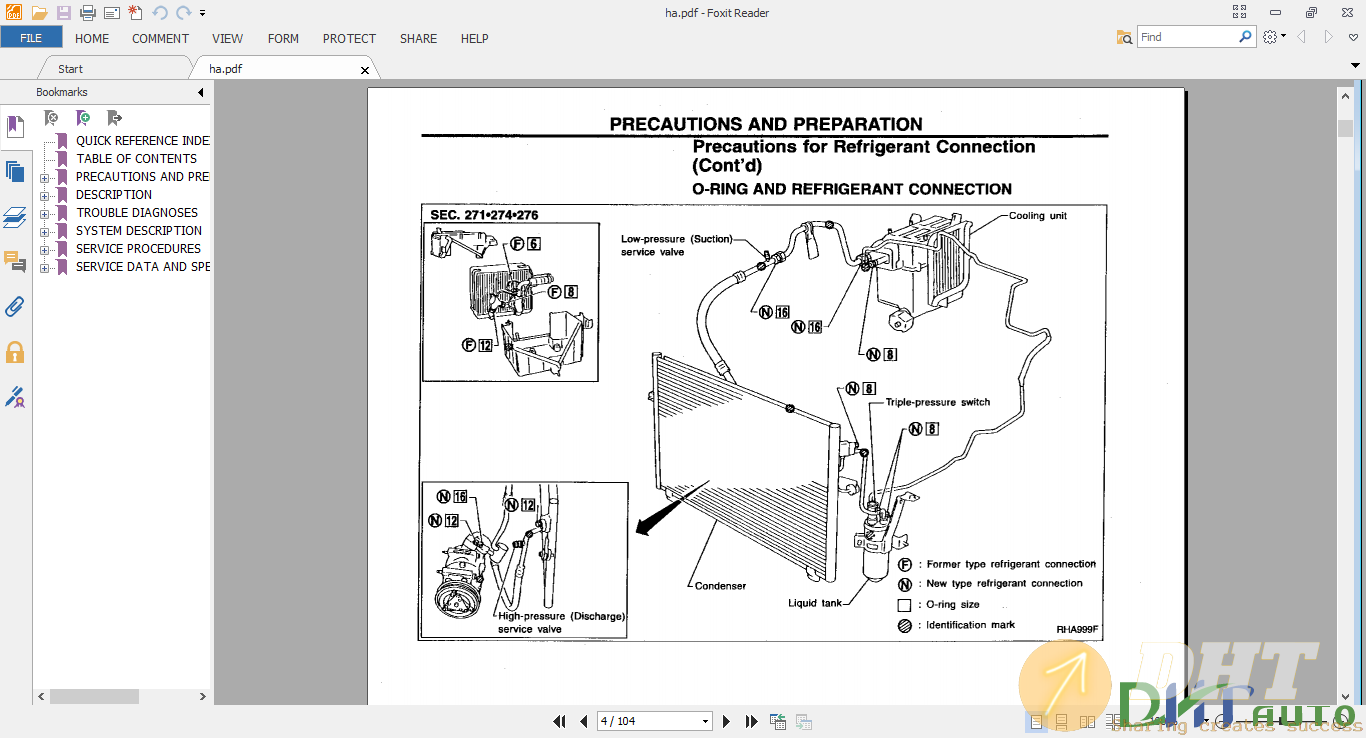Expand the SERVICE PROCEDURES bookmark node
Viewport: 1366px width, 738px height.
tap(45, 250)
